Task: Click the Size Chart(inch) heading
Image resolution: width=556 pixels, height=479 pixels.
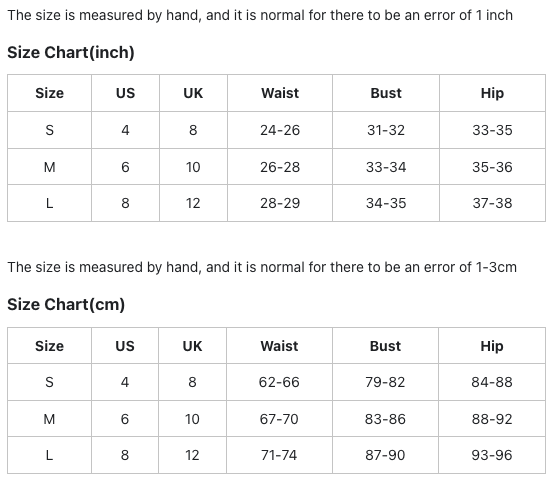Action: 71,52
